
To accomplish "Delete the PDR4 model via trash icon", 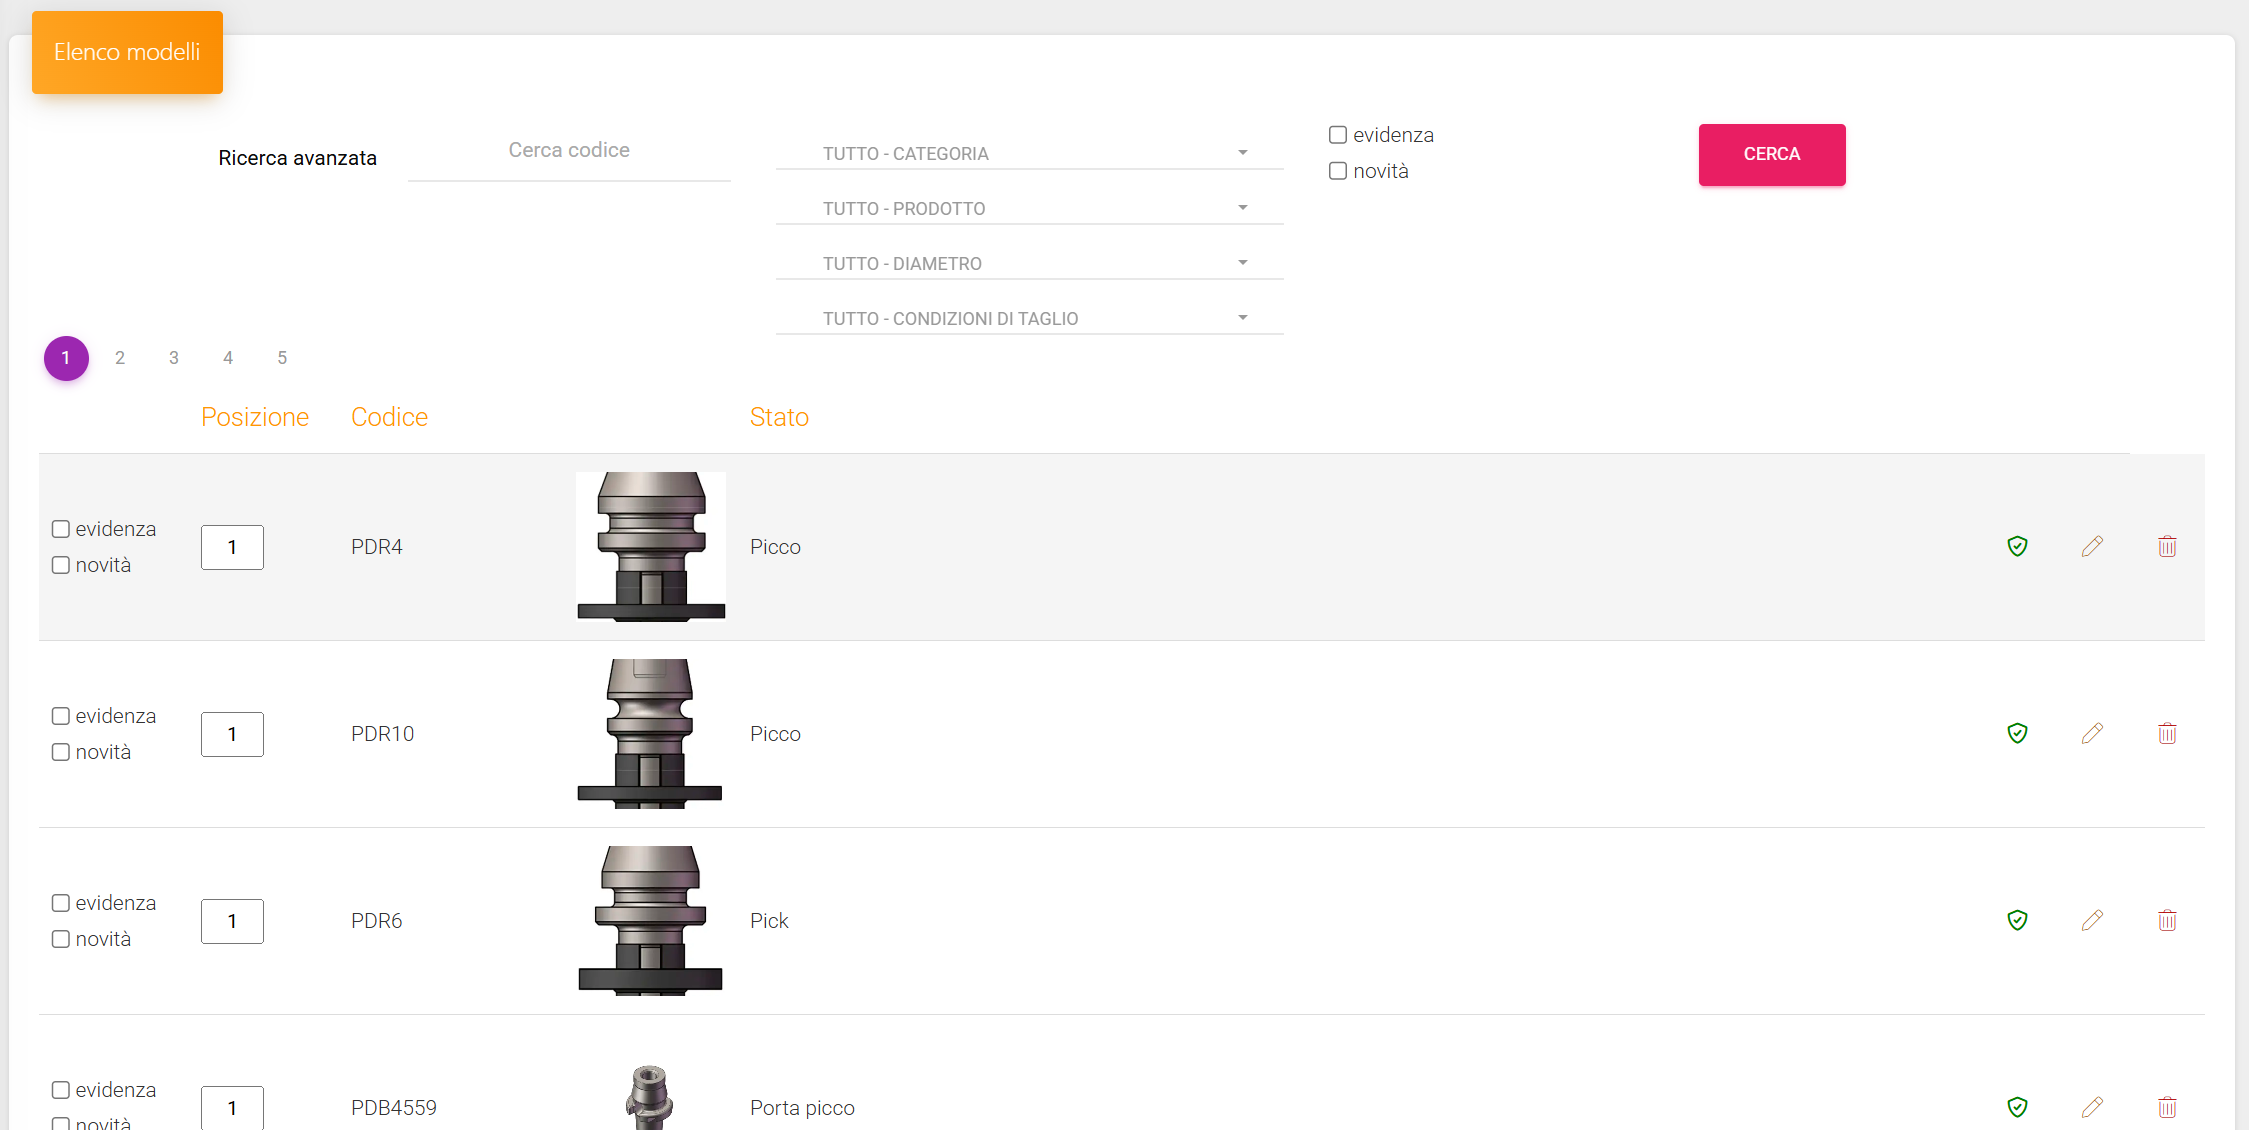I will 2167,546.
